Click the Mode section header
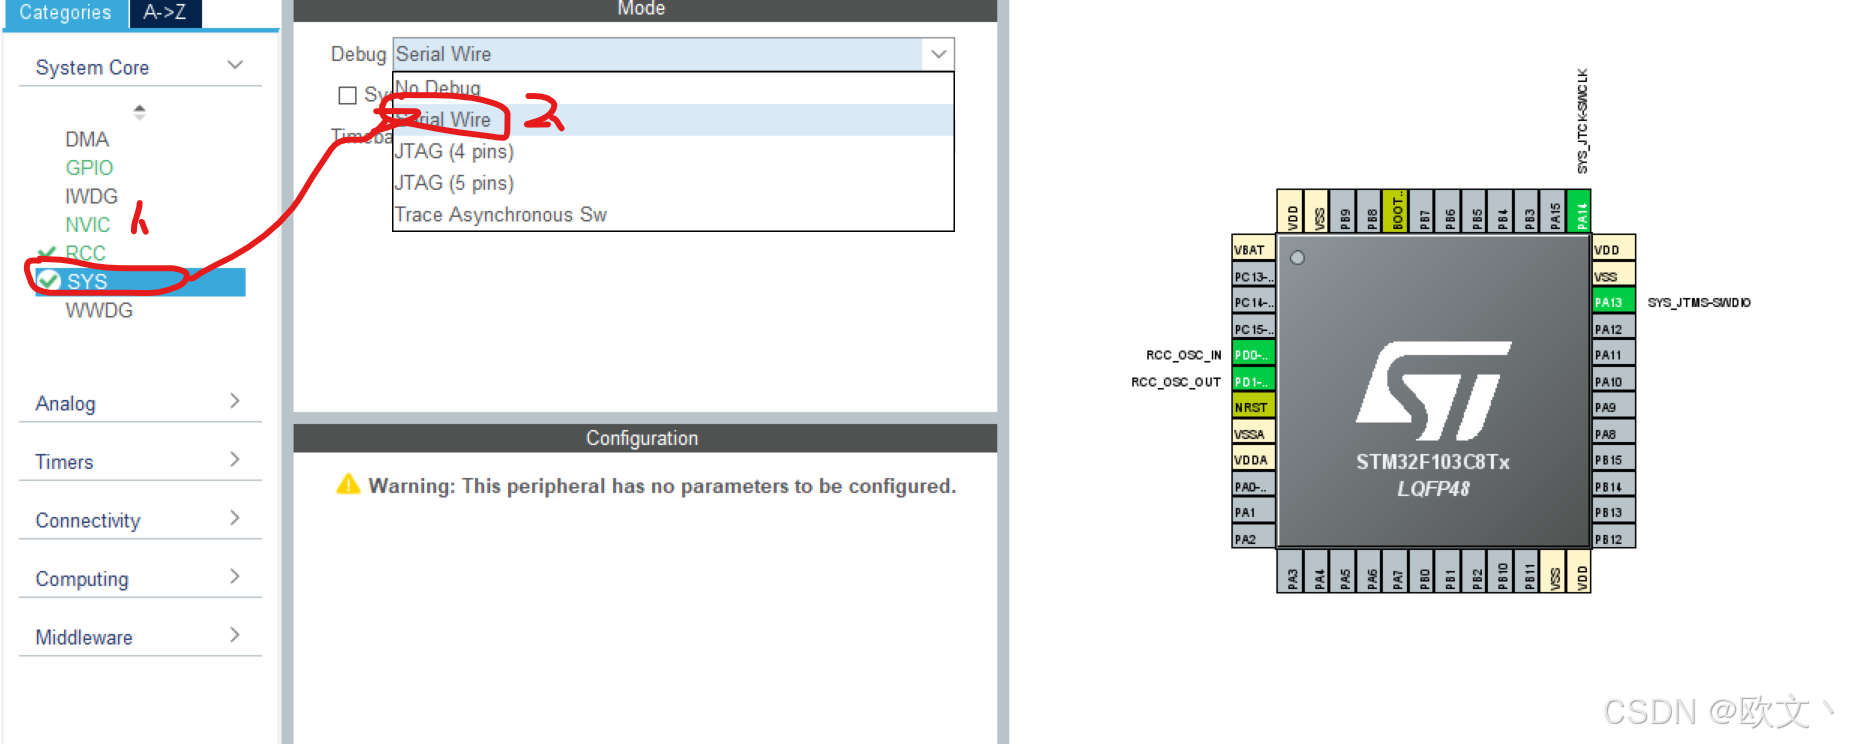Image resolution: width=1852 pixels, height=744 pixels. pyautogui.click(x=645, y=10)
